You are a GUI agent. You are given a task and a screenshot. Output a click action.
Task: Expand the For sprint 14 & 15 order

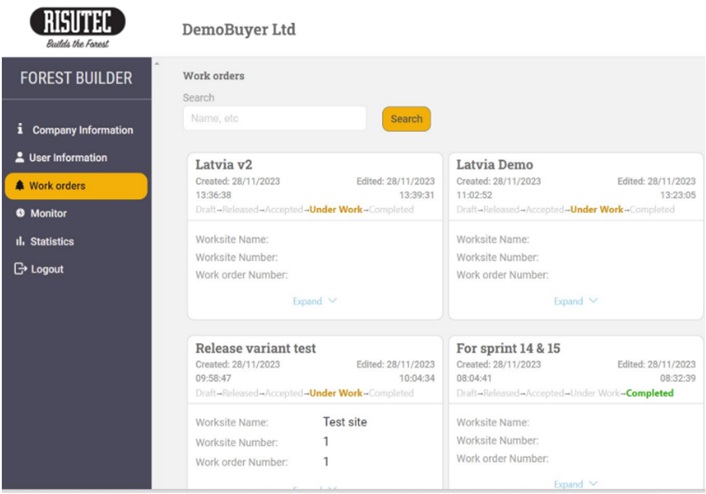pyautogui.click(x=576, y=484)
